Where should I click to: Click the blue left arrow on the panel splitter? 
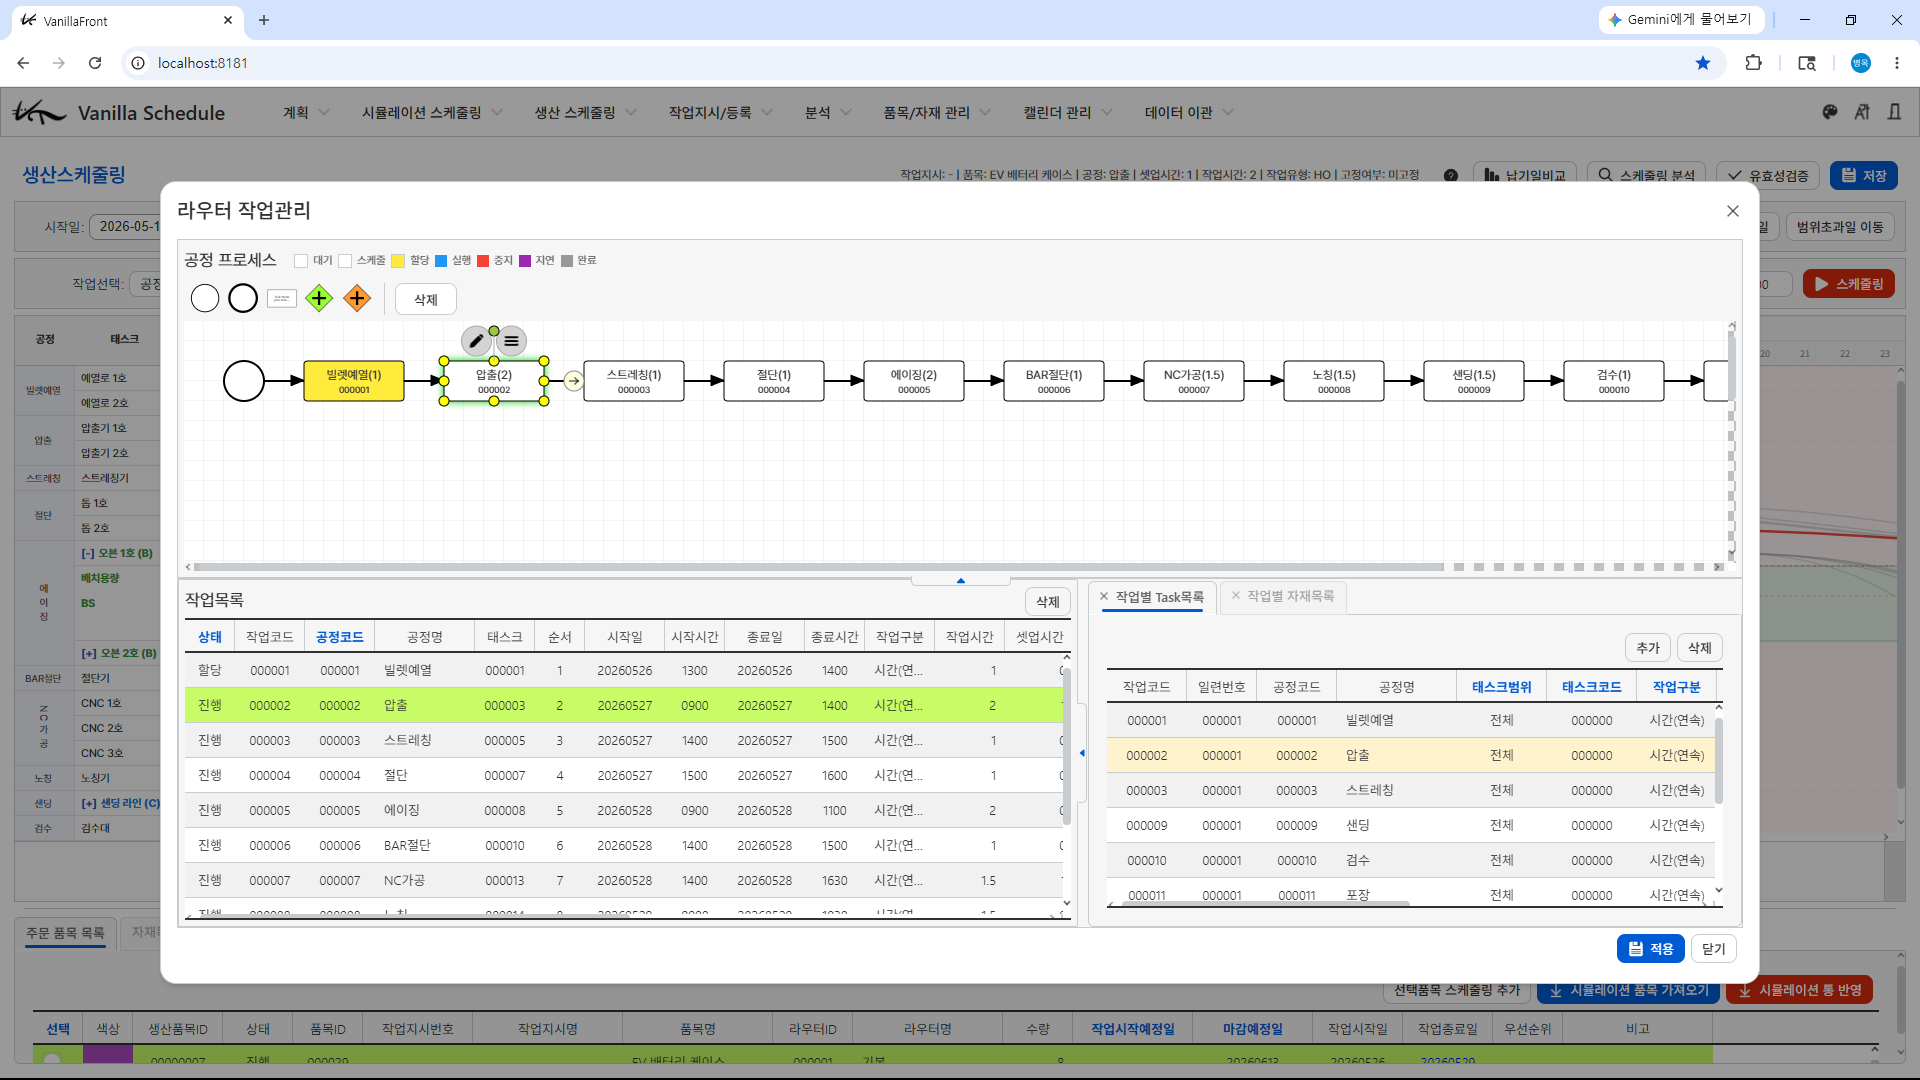[x=1082, y=753]
